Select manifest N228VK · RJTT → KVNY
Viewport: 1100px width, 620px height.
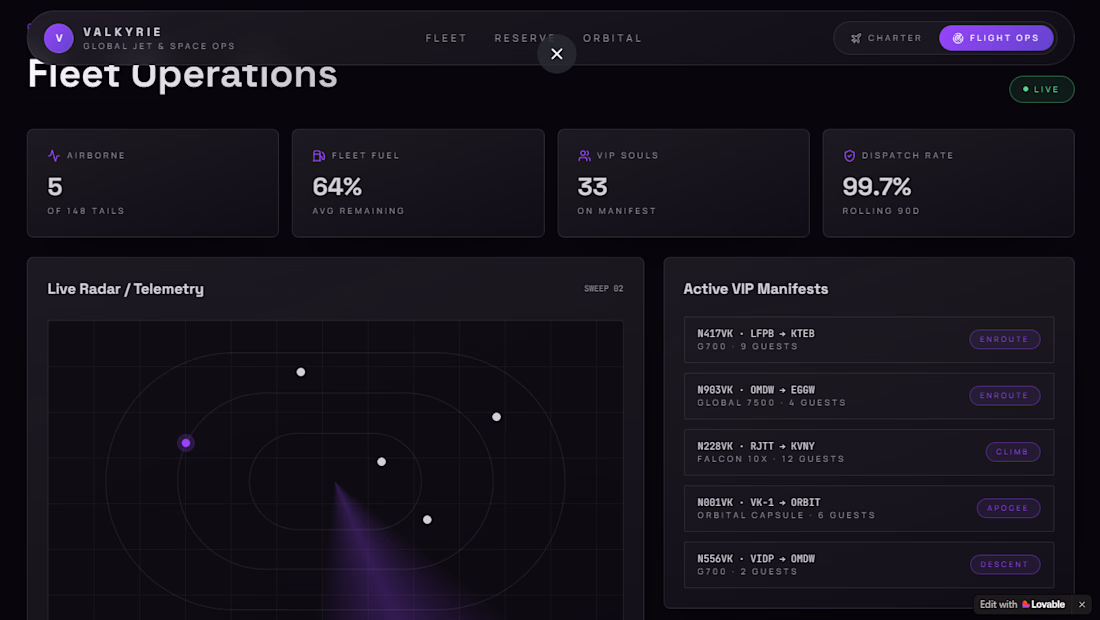(x=868, y=452)
